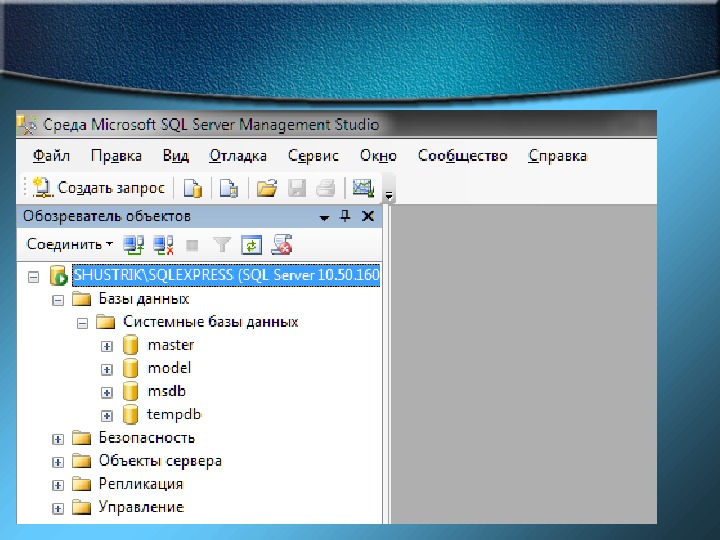Click the msdb database cylinder icon
The height and width of the screenshot is (540, 720).
[130, 391]
